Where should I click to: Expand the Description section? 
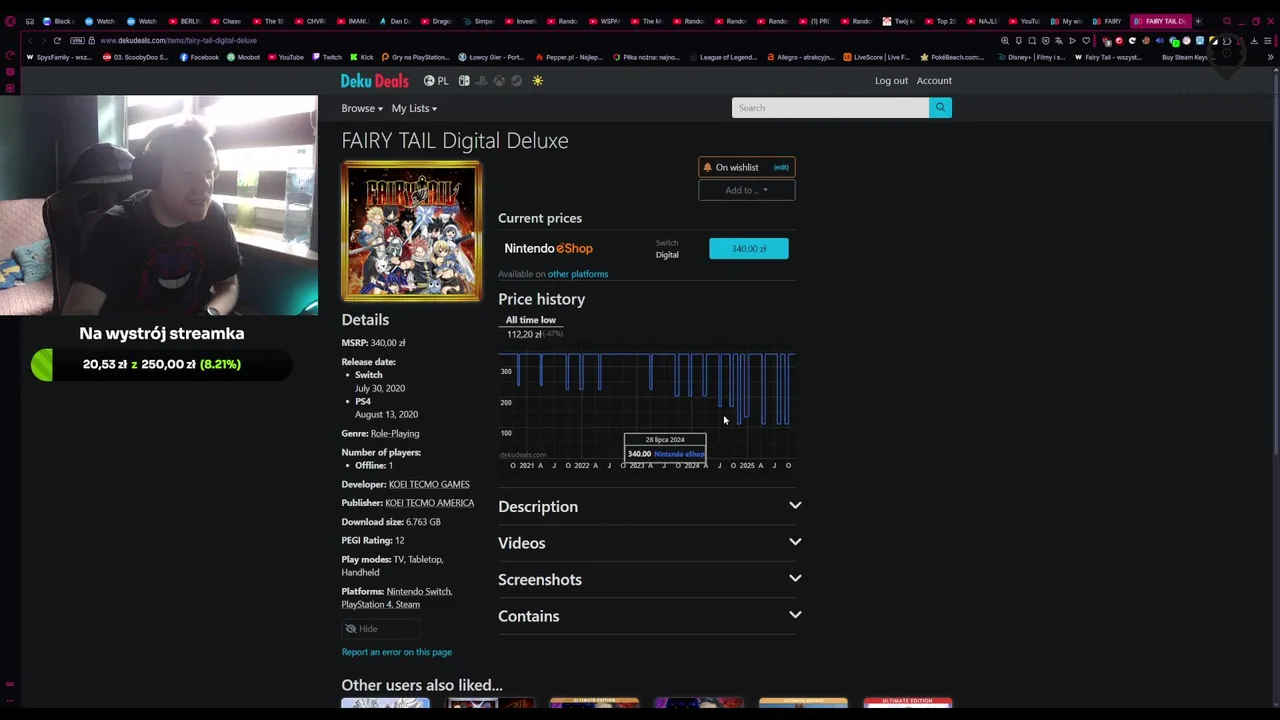tap(650, 506)
